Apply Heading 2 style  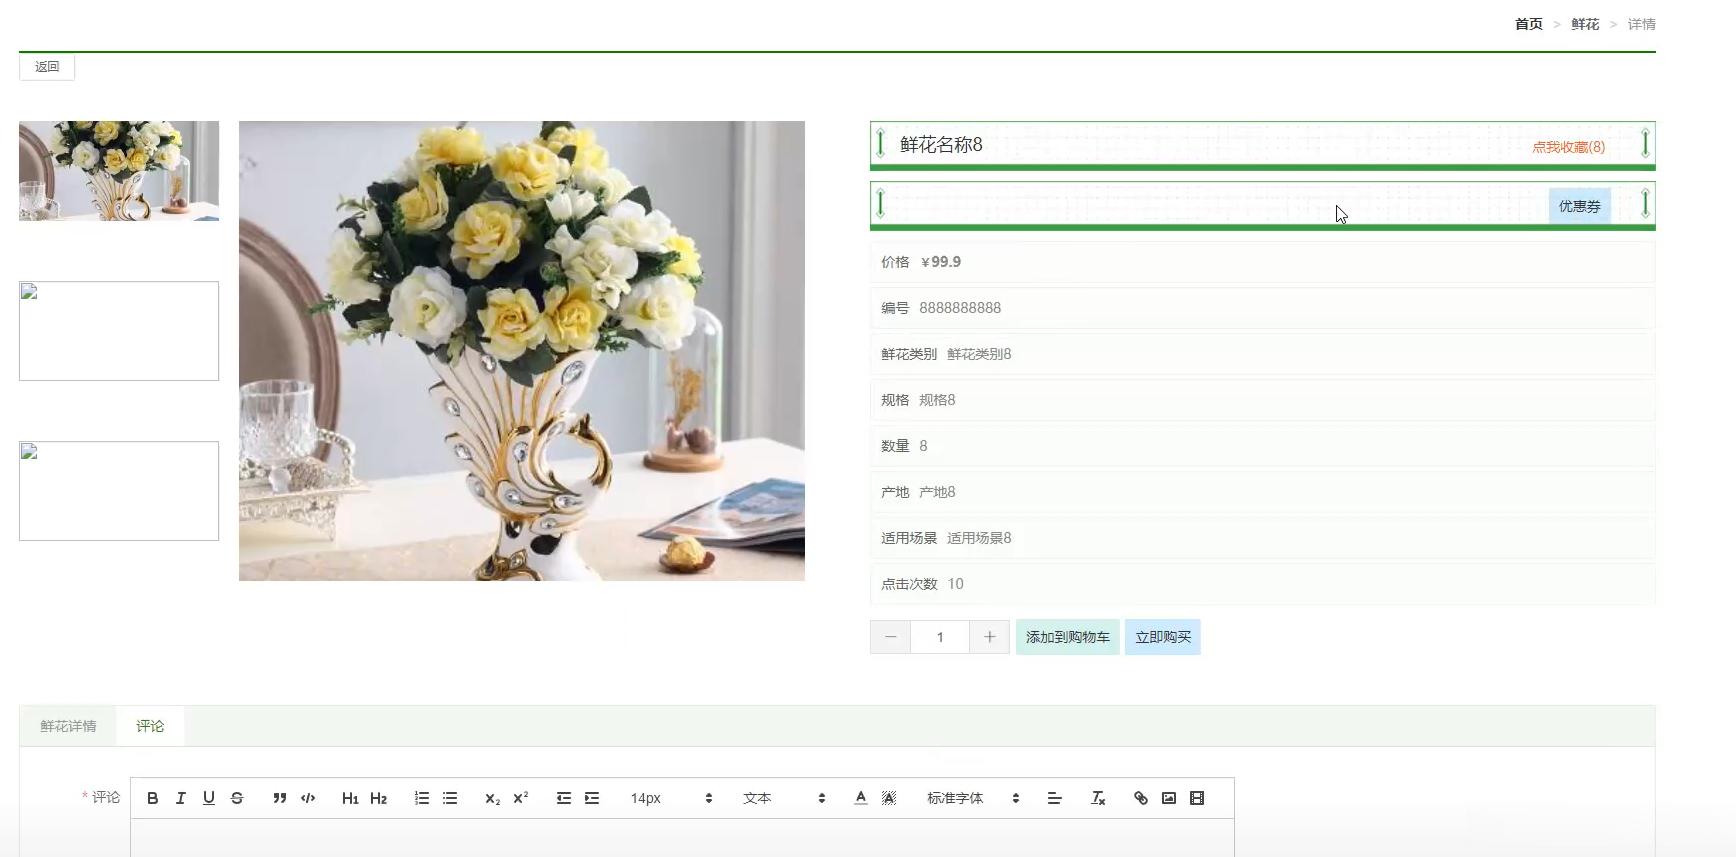click(x=378, y=798)
